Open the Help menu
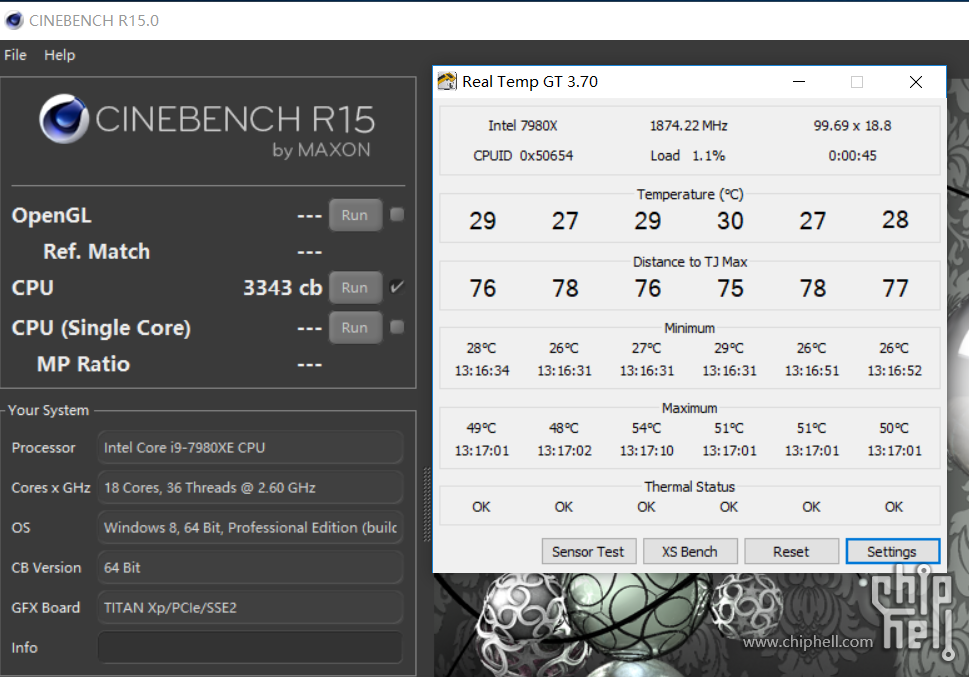The image size is (969, 677). 59,55
